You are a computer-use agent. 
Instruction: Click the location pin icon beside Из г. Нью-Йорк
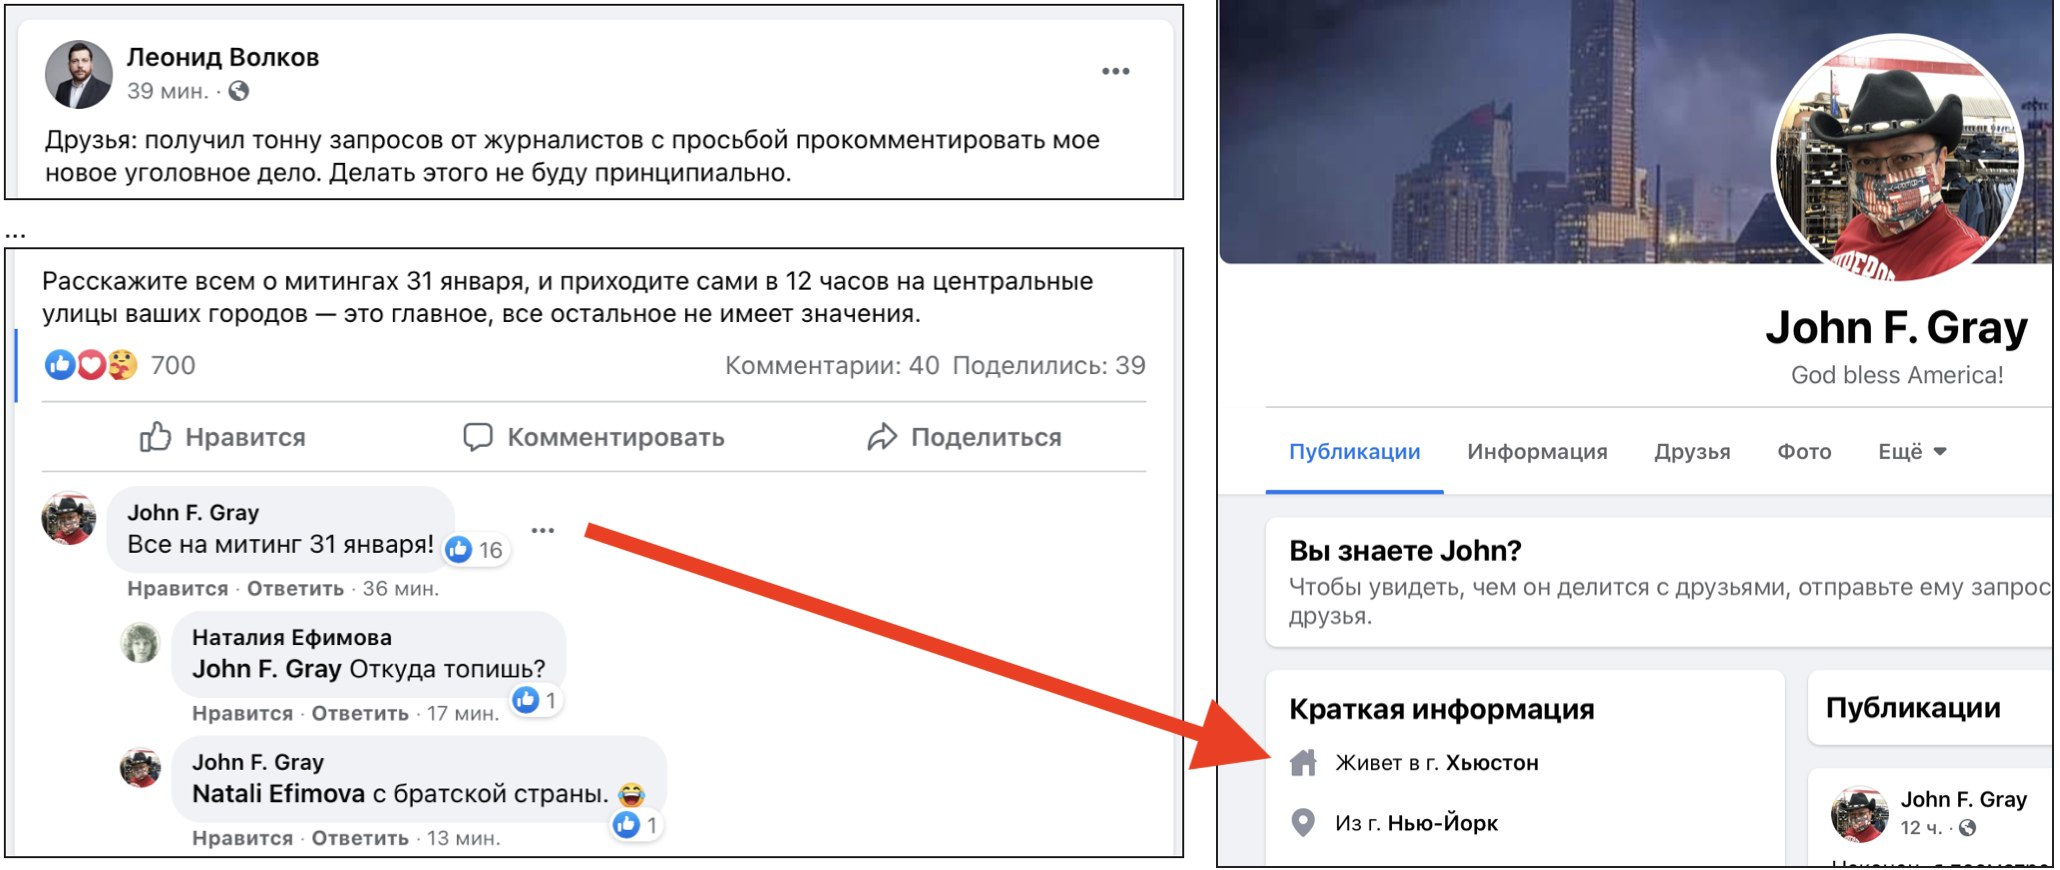(1302, 823)
